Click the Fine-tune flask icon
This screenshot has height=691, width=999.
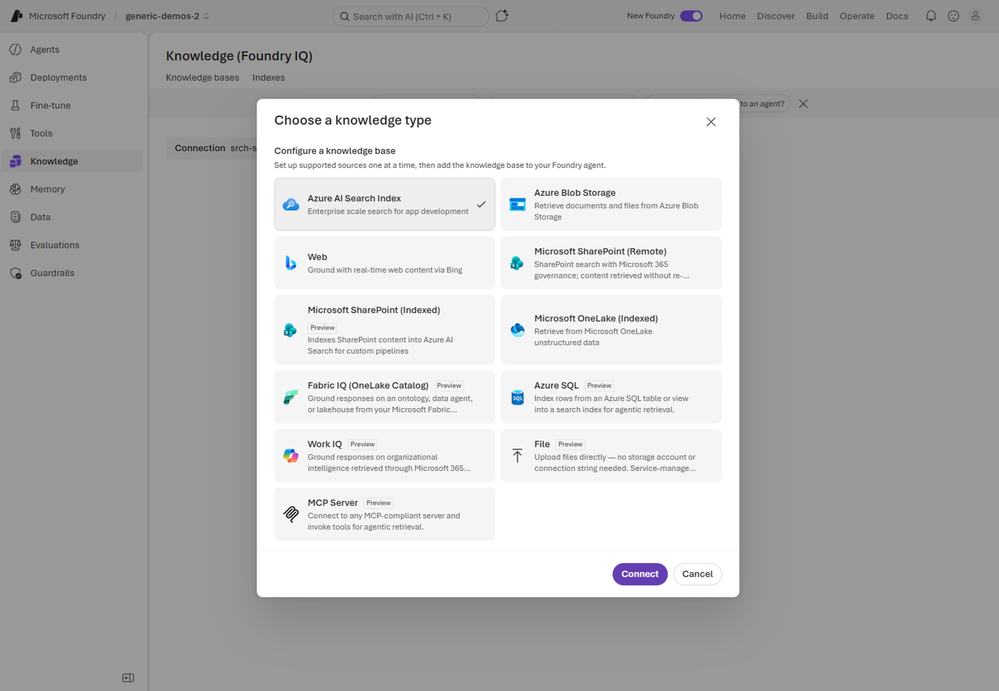tap(15, 106)
